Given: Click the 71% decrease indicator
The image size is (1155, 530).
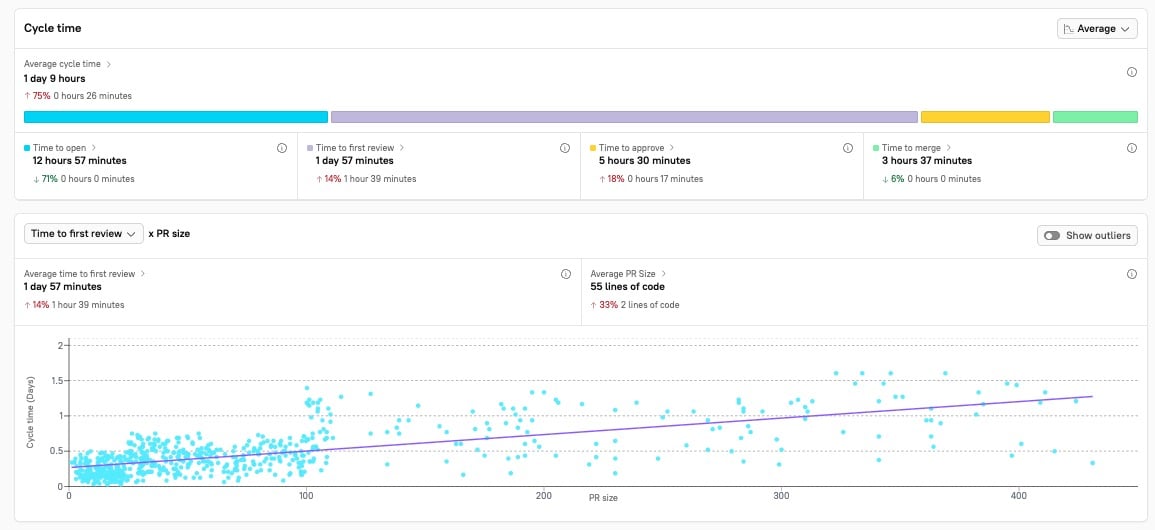Looking at the screenshot, I should tap(48, 179).
